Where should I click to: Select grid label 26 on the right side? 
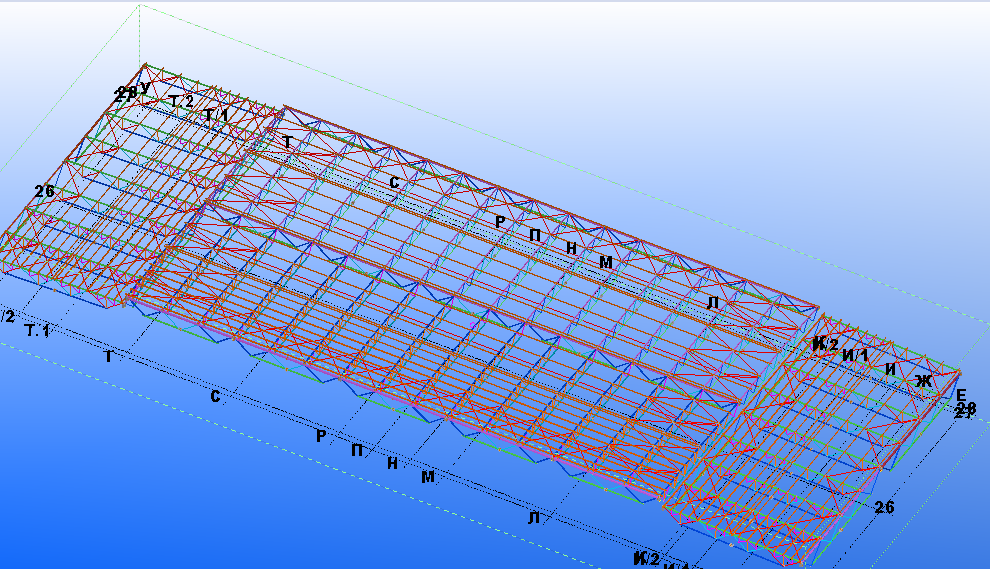pyautogui.click(x=884, y=507)
